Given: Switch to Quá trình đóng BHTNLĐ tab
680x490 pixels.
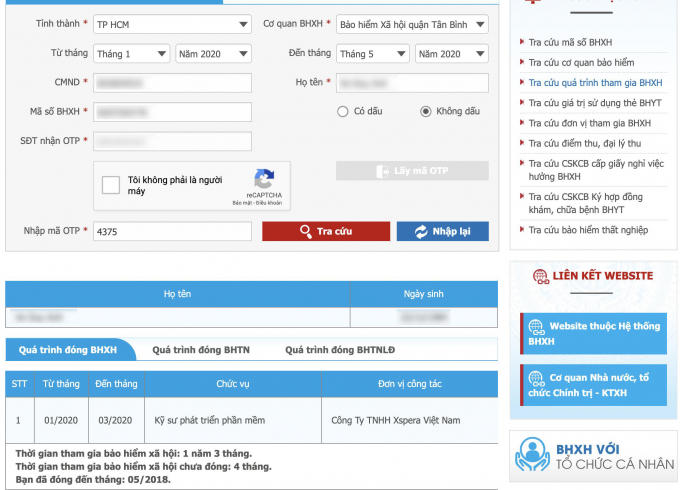Looking at the screenshot, I should point(339,350).
